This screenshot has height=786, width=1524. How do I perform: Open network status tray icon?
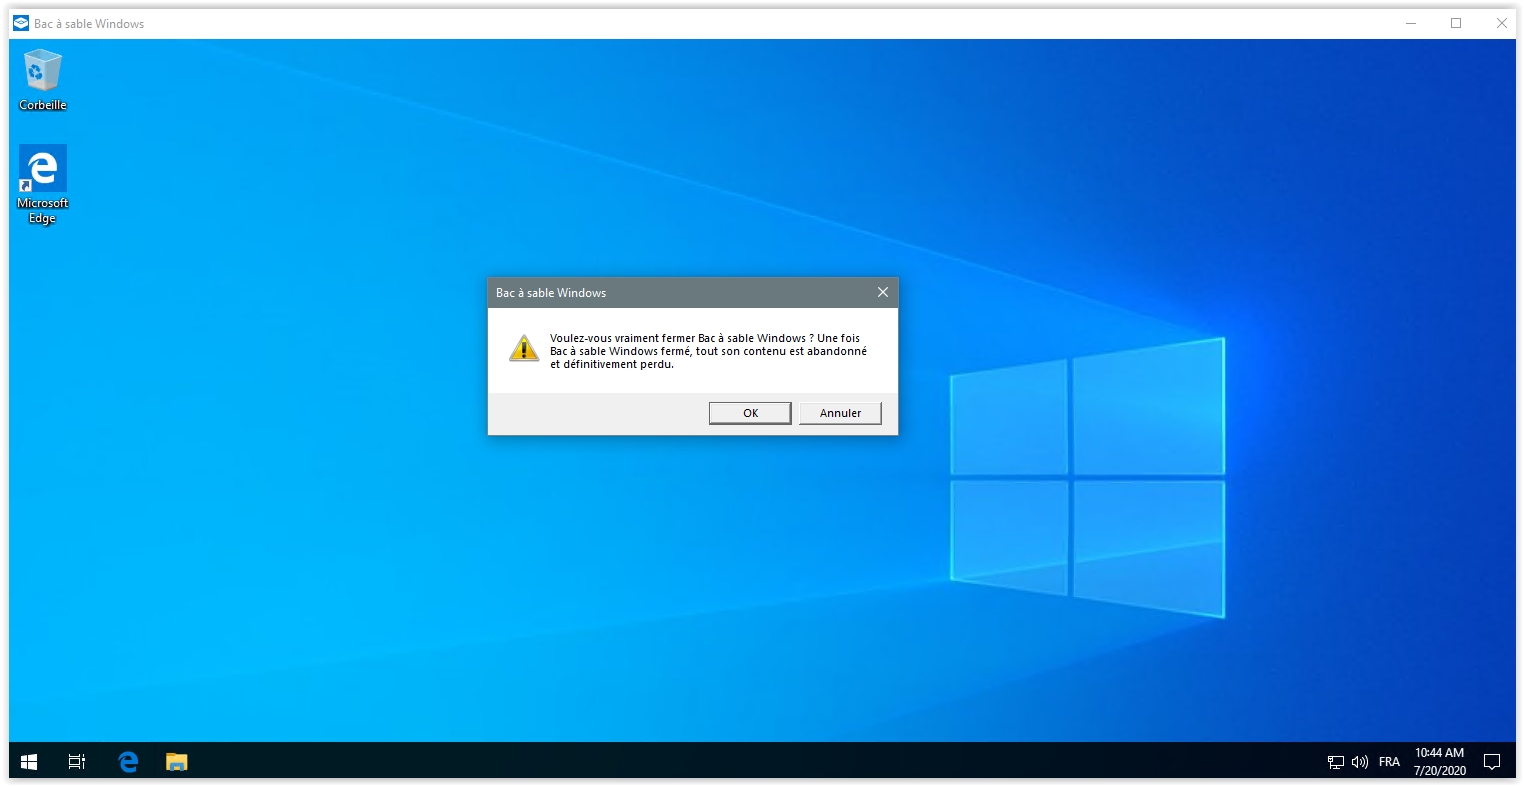pos(1335,762)
